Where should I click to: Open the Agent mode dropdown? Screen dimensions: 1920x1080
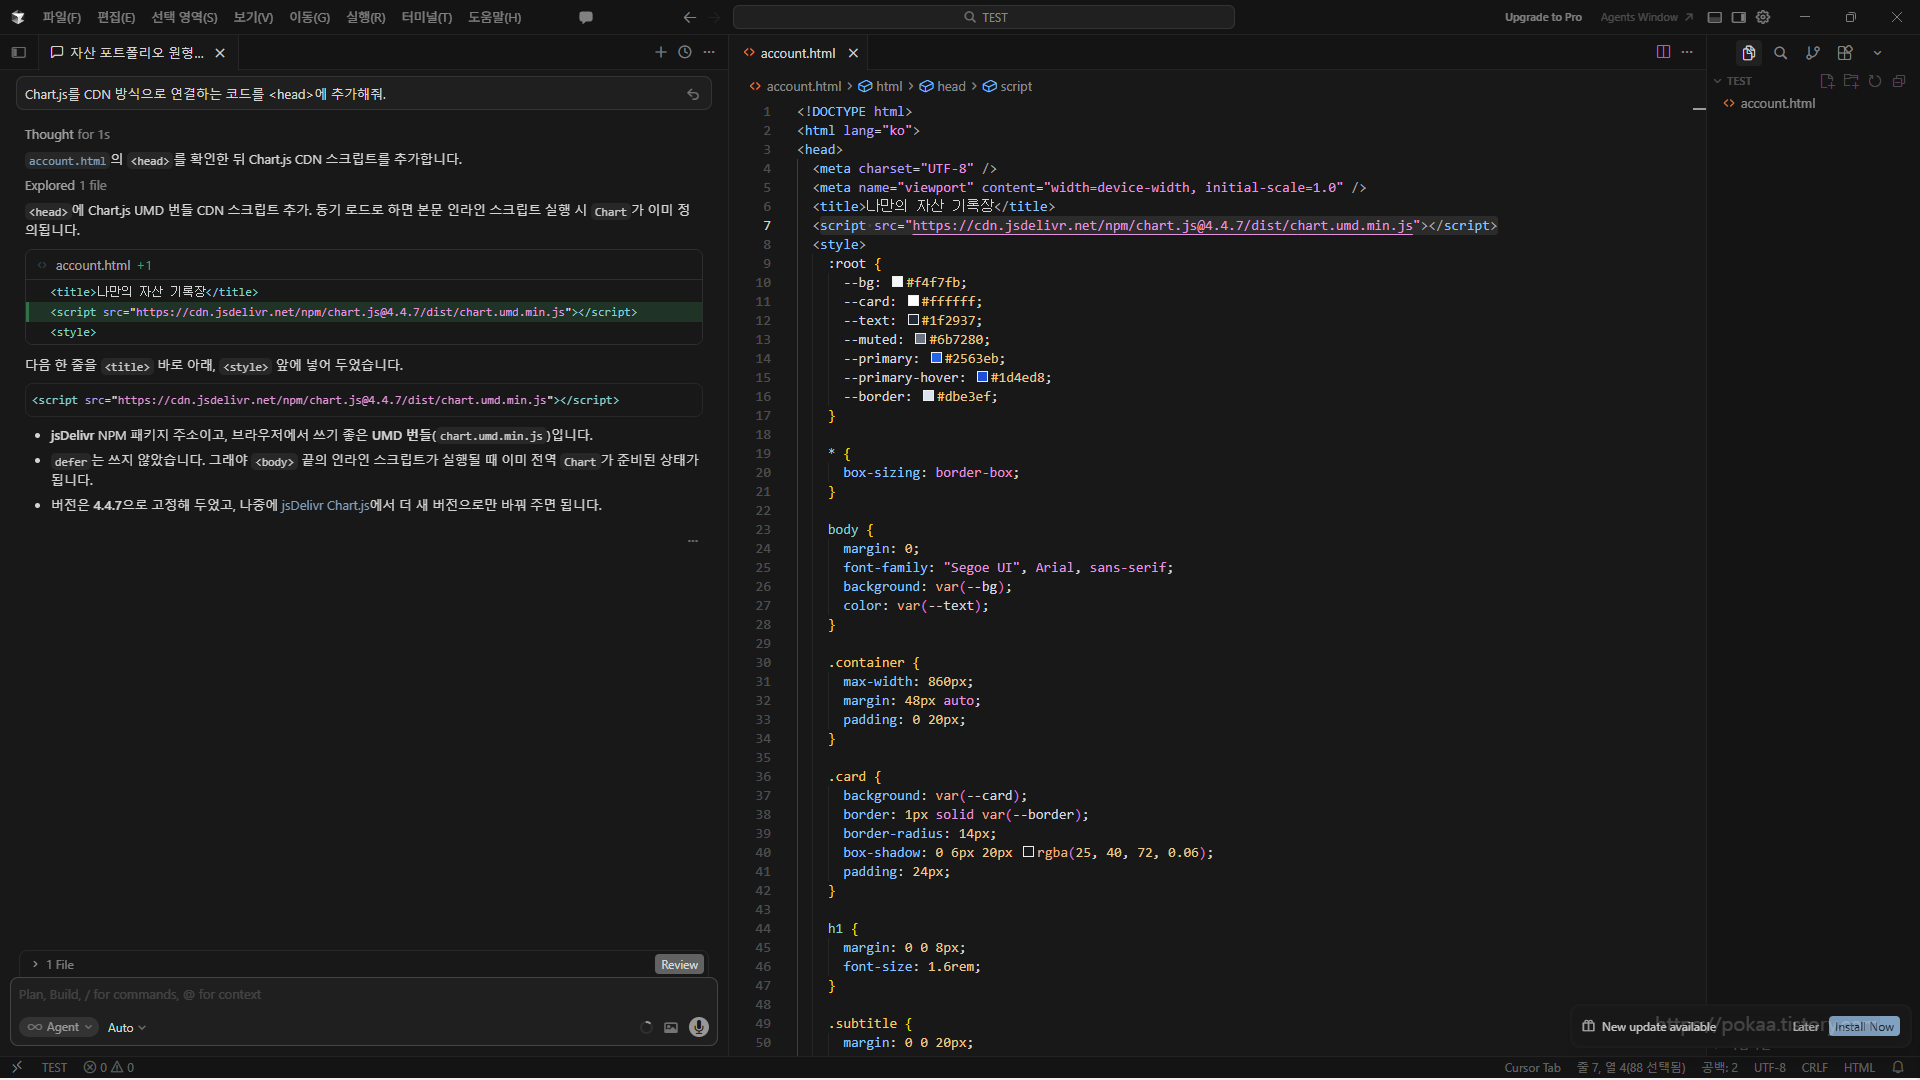pos(59,1027)
